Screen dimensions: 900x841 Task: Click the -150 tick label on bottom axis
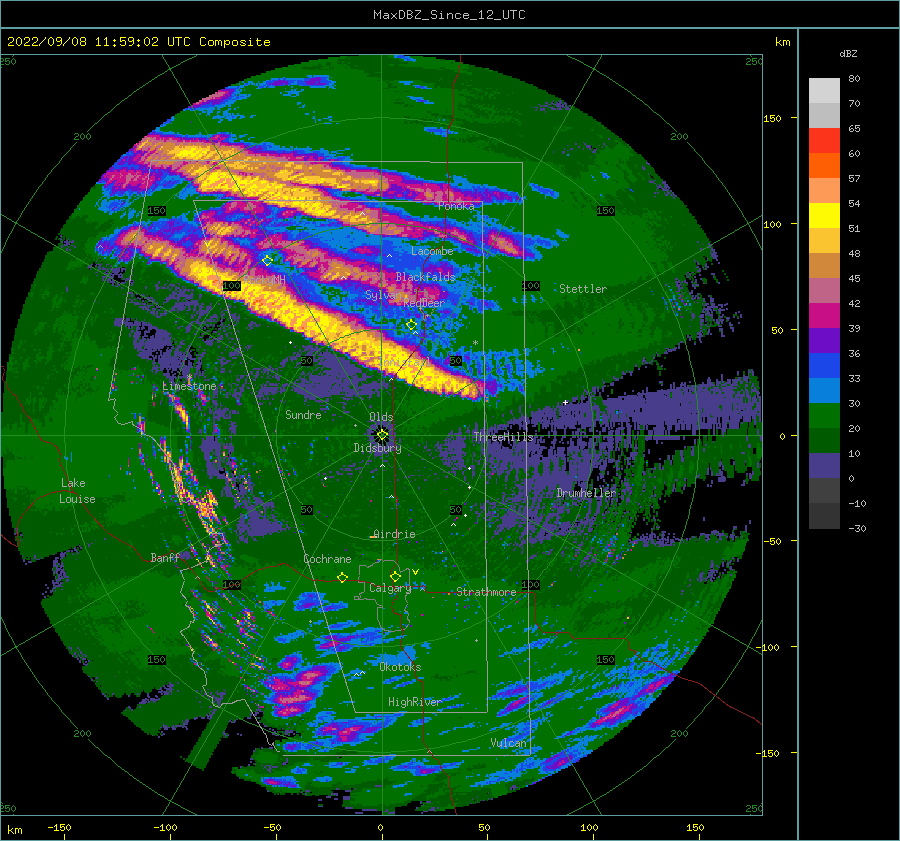[59, 828]
